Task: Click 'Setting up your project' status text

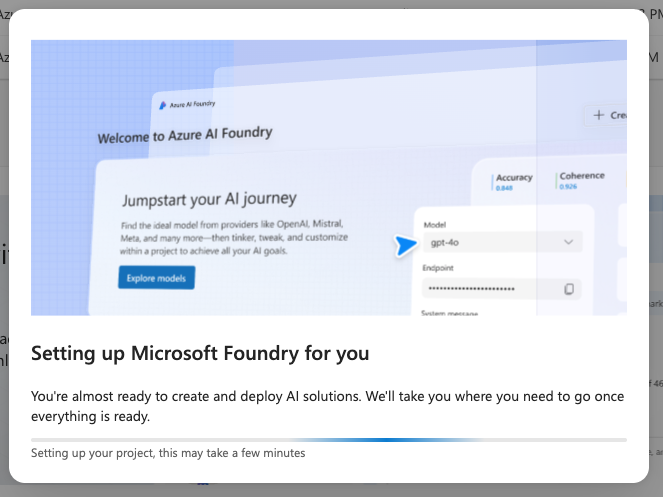Action: (168, 453)
